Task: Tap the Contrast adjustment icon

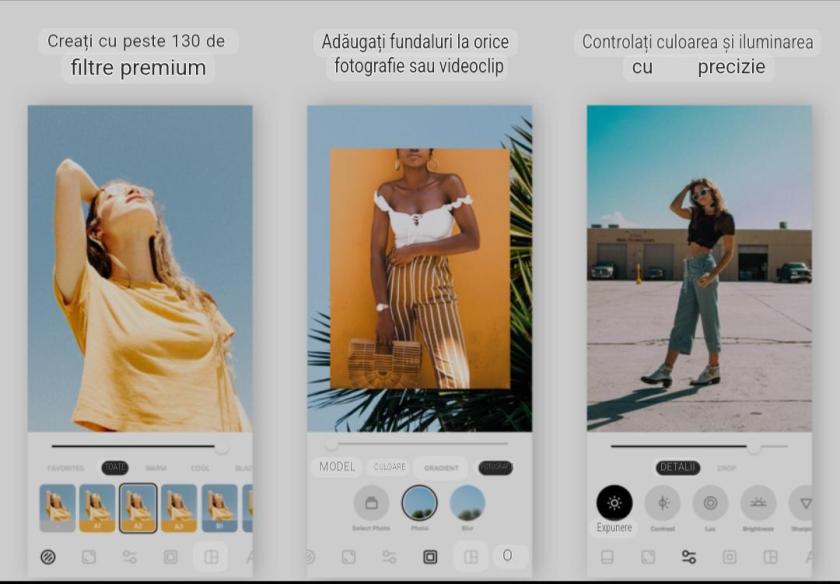Action: point(662,502)
